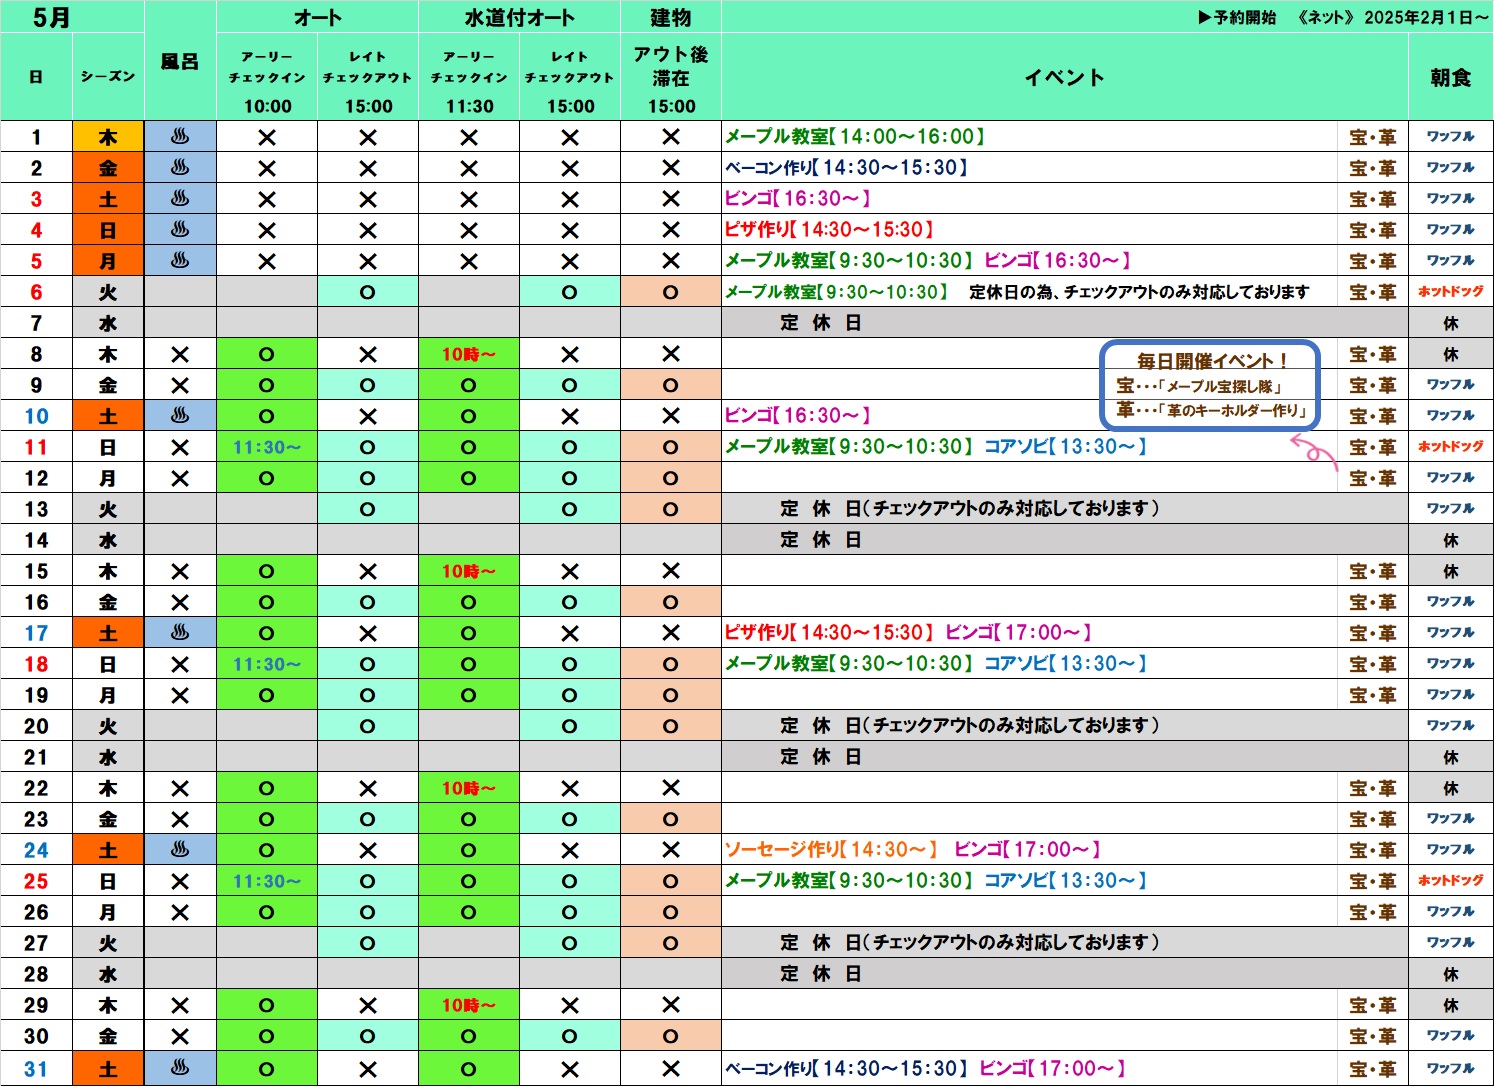Click the bath icon on the May 4 row
Image resolution: width=1494 pixels, height=1086 pixels.
point(180,229)
